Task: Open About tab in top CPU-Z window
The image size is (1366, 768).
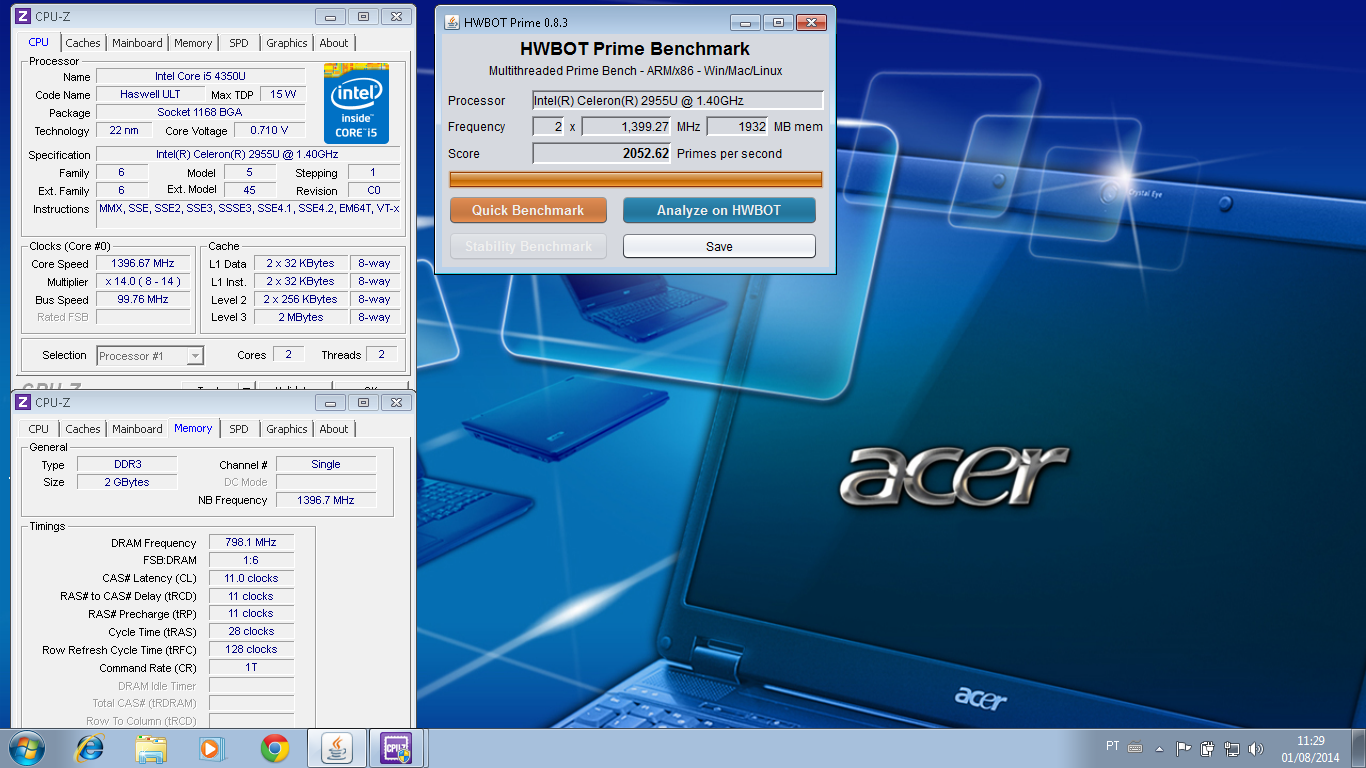Action: (x=334, y=43)
